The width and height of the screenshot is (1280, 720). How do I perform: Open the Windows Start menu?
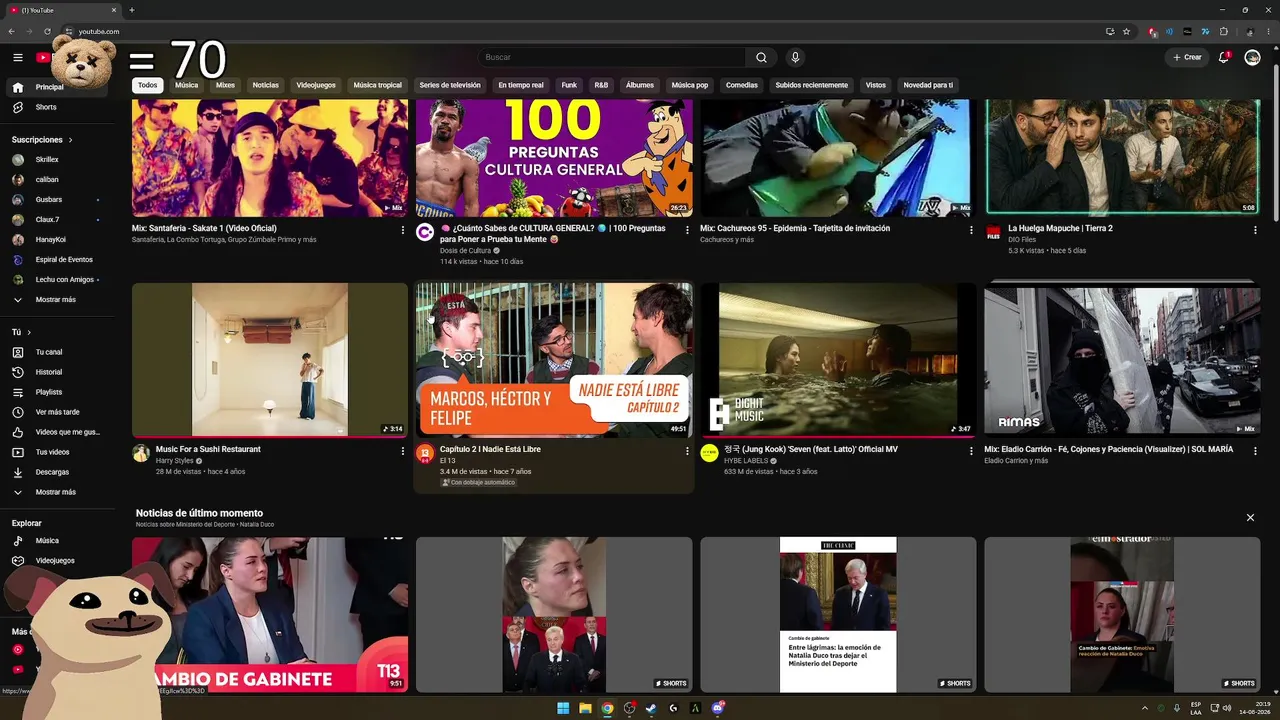click(x=563, y=709)
